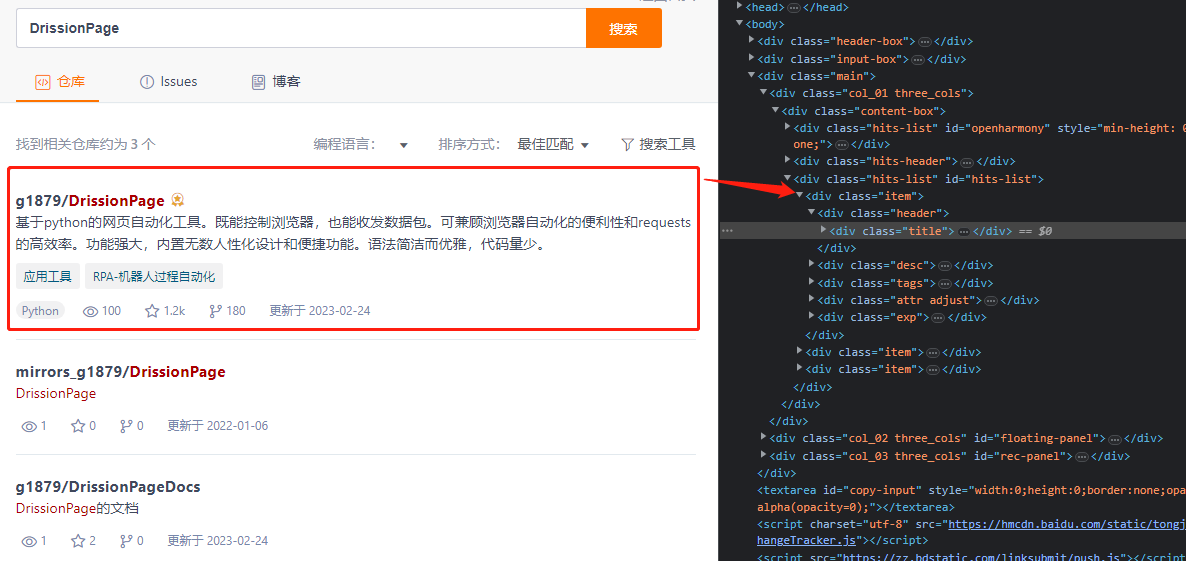Image resolution: width=1186 pixels, height=561 pixels.
Task: Open the g1879/DrissionPageDocs repository link
Action: tap(108, 487)
